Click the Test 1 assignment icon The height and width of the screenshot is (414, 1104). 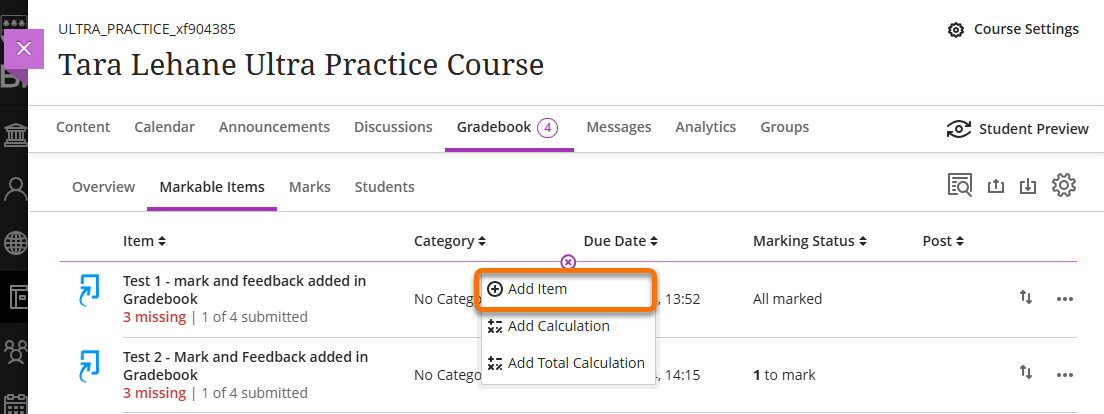point(90,291)
